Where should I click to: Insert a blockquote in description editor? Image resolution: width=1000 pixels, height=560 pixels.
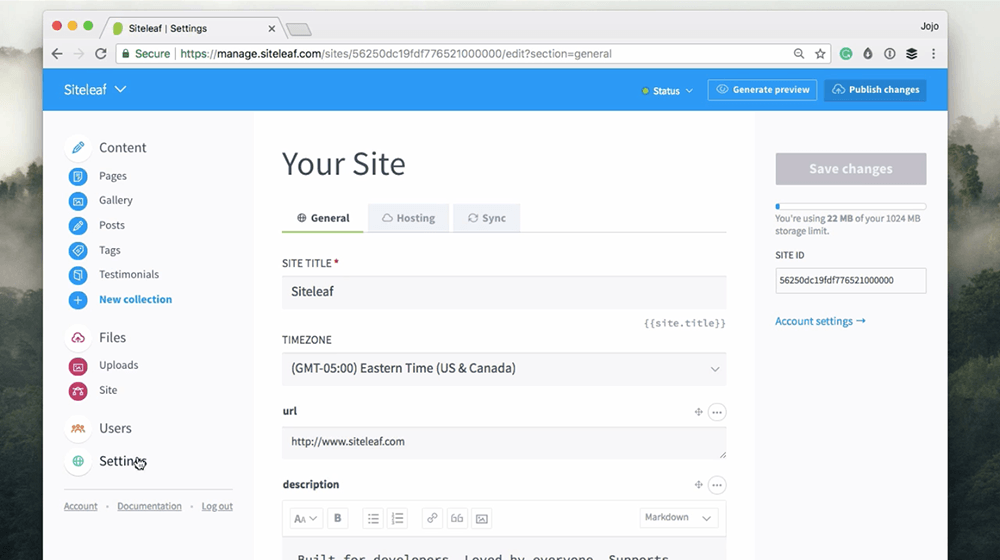point(457,518)
